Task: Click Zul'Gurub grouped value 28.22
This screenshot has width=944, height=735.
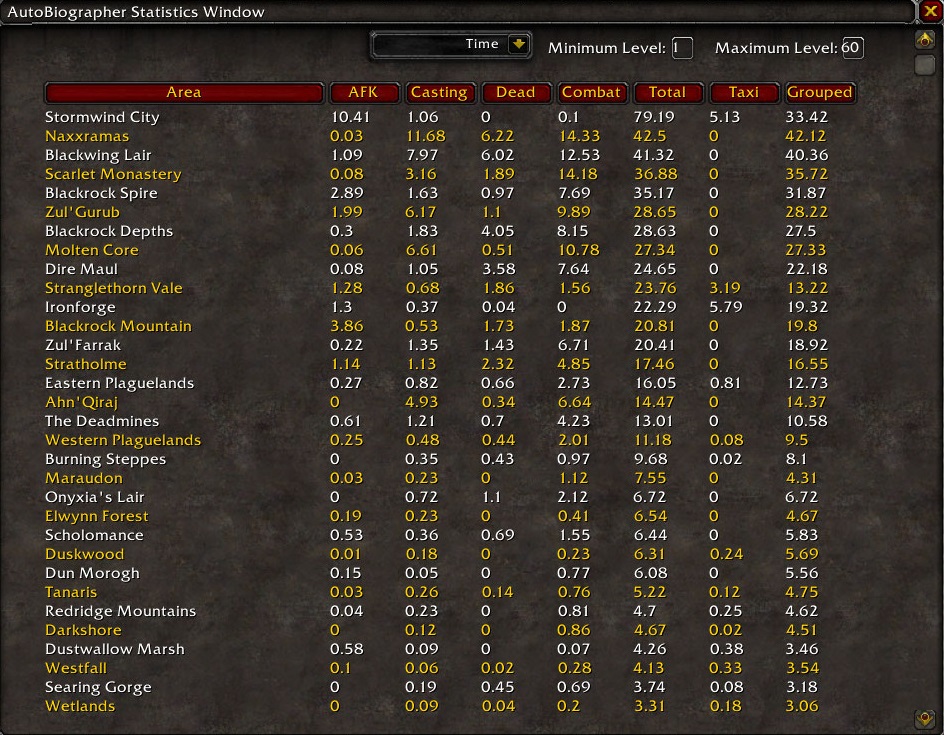Action: click(807, 212)
